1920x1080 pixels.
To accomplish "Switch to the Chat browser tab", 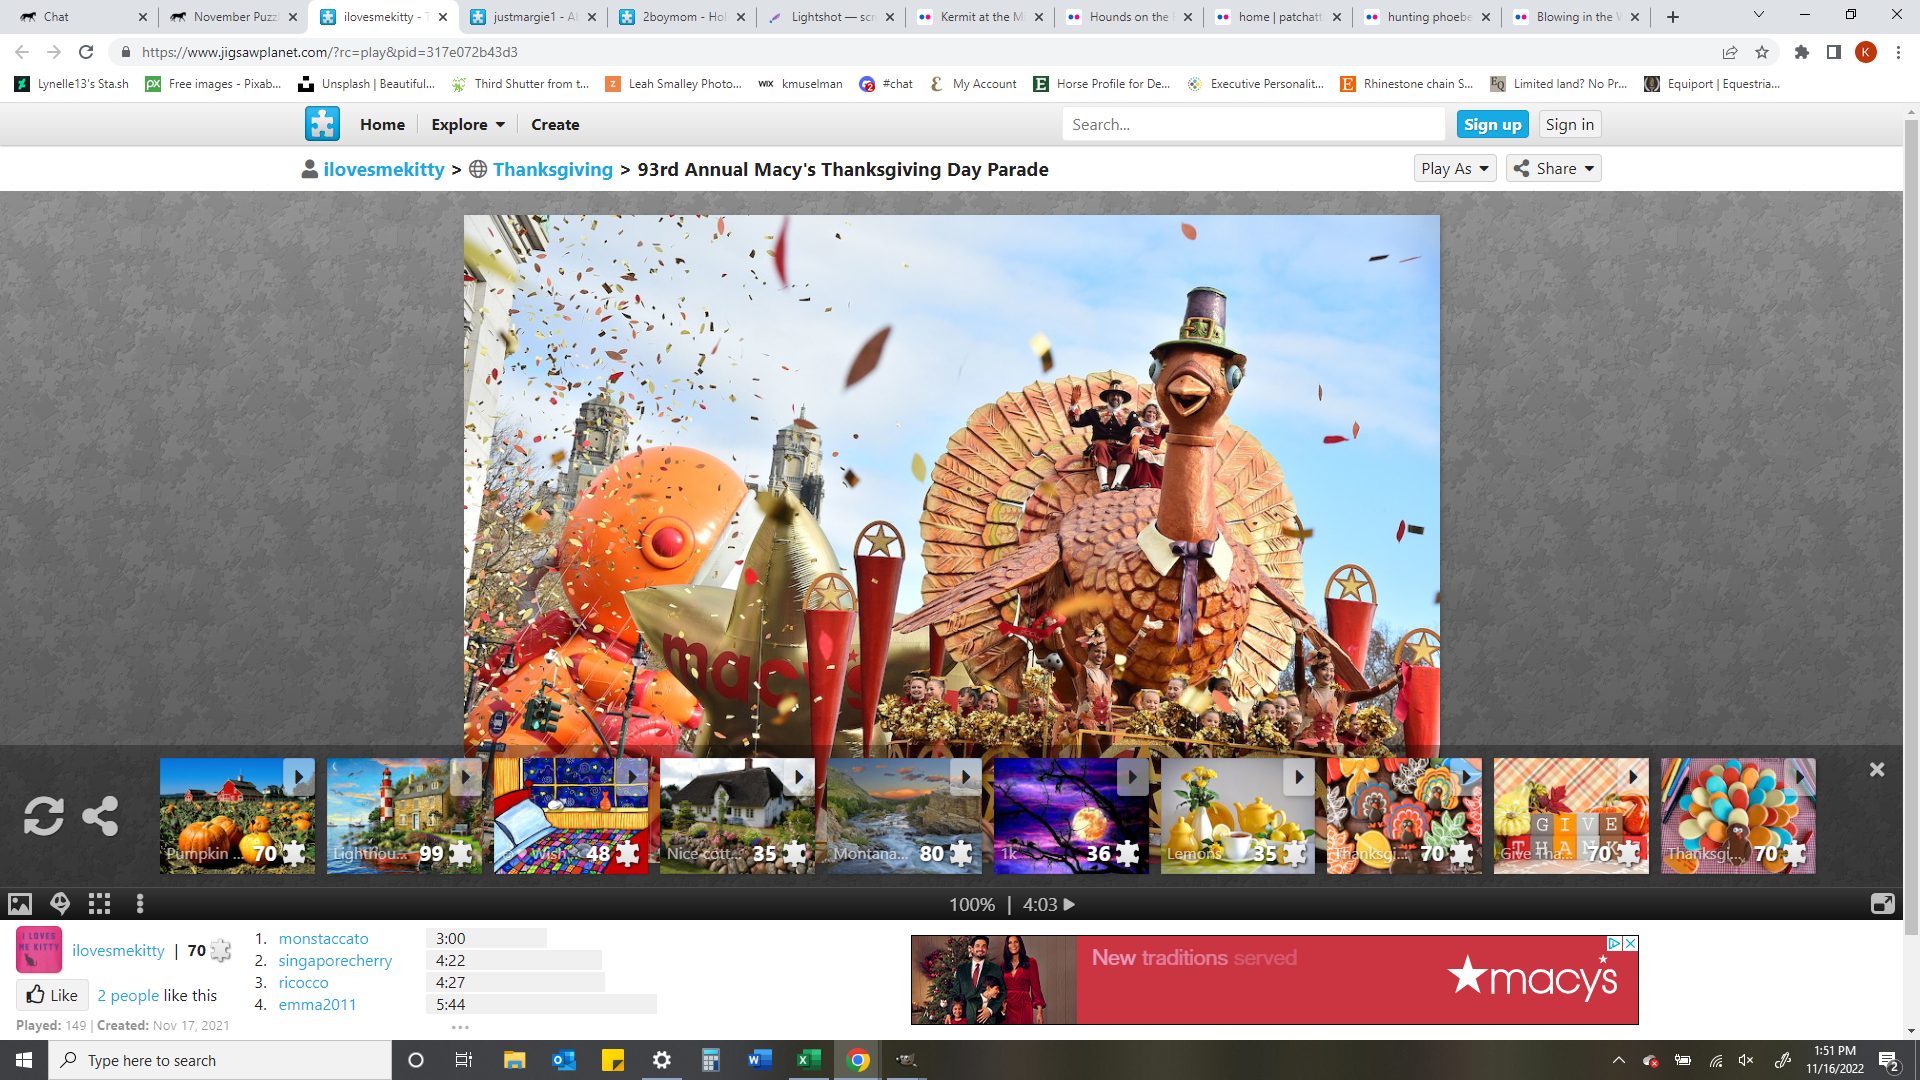I will [82, 17].
